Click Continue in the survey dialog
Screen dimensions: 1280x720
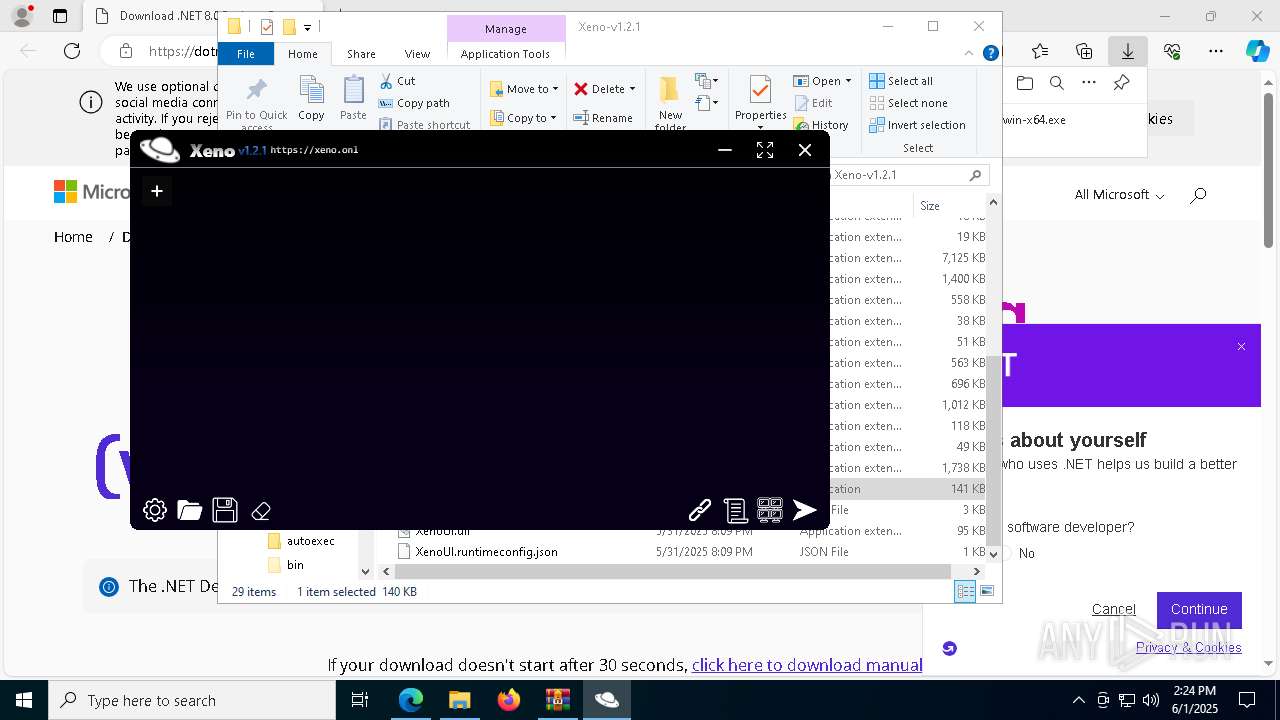(1199, 609)
